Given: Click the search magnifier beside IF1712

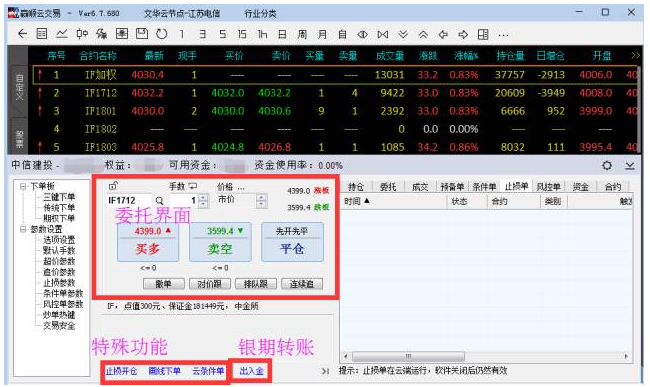Looking at the screenshot, I should click(x=159, y=201).
